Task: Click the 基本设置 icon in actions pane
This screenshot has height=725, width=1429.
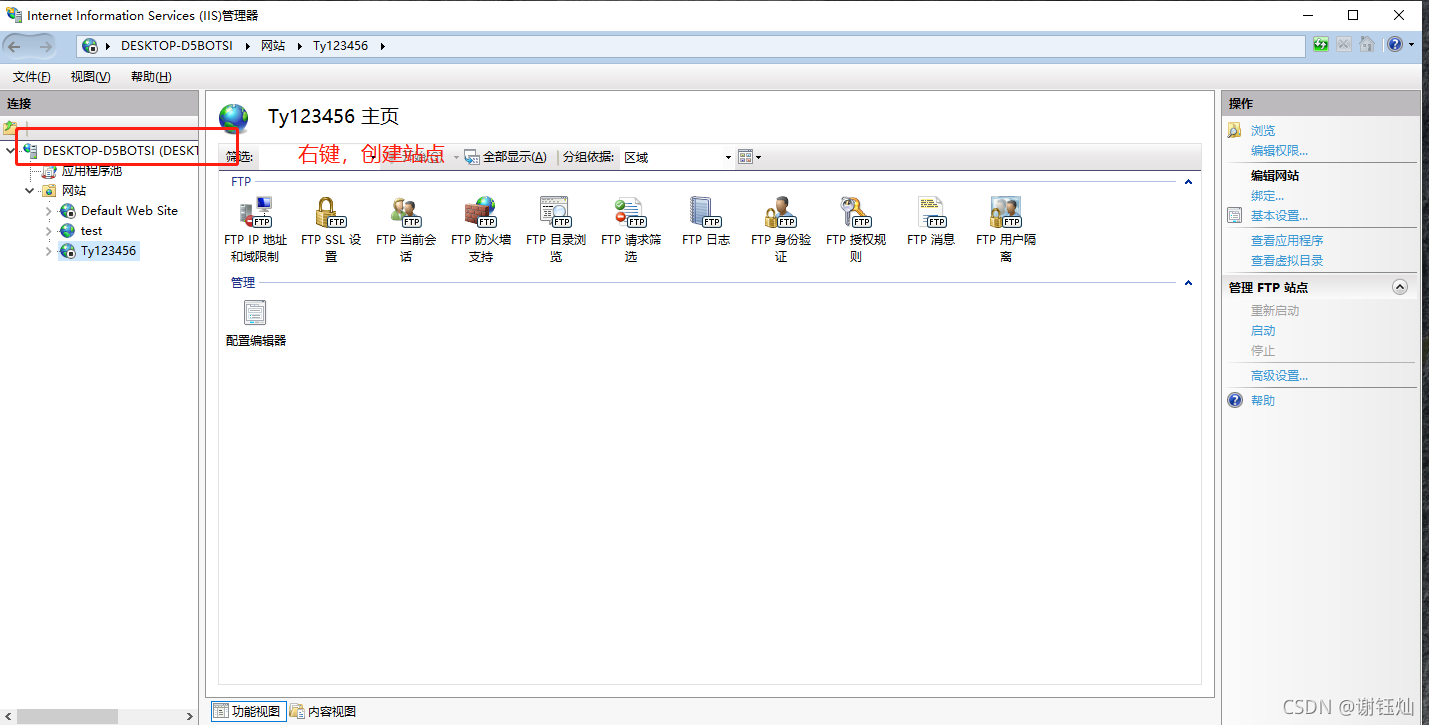Action: 1235,215
